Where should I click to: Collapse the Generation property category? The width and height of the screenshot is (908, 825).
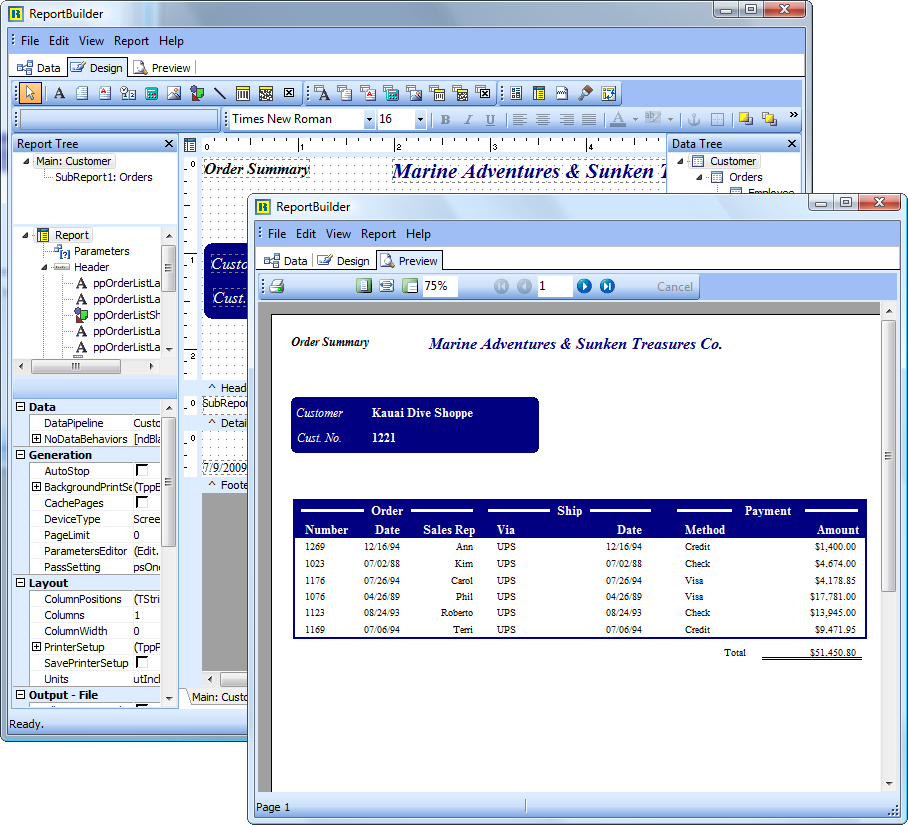point(20,454)
